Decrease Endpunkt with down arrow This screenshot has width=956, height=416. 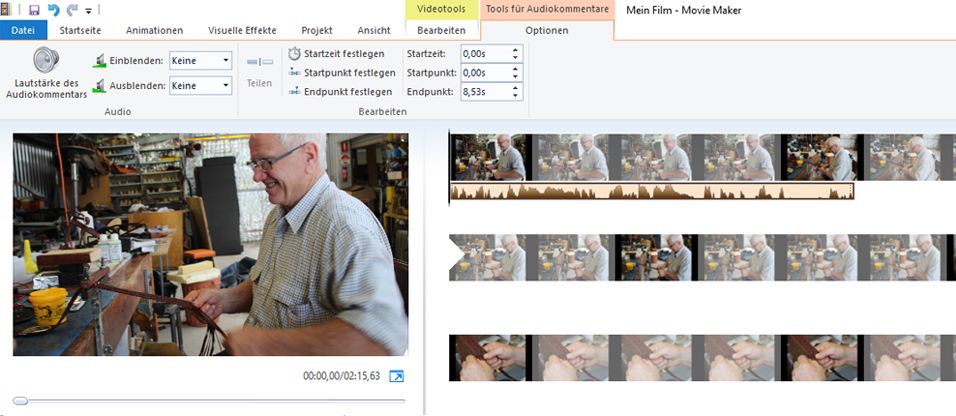pos(515,96)
